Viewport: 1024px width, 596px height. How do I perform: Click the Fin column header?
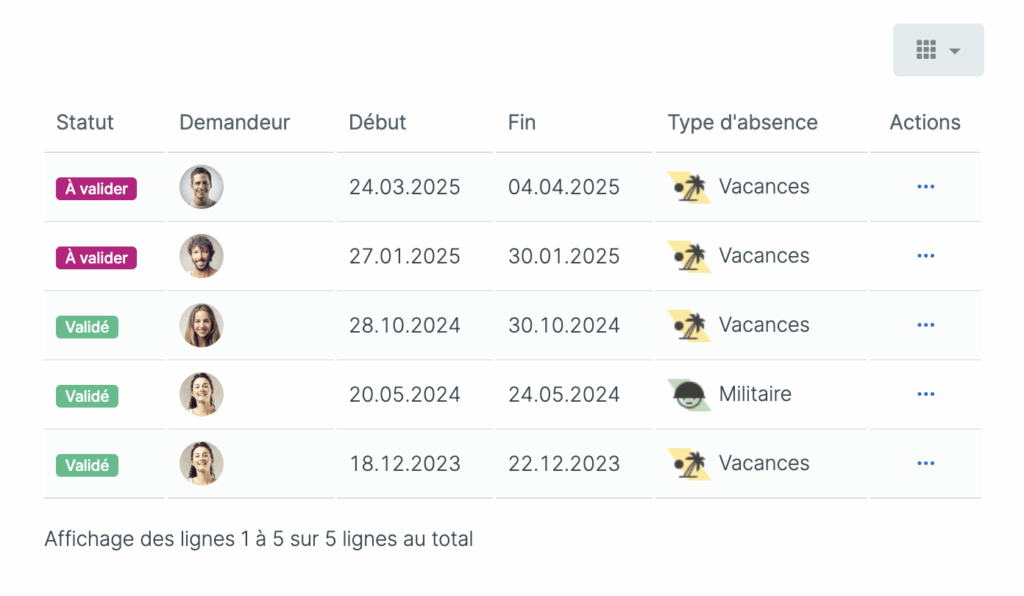click(521, 122)
